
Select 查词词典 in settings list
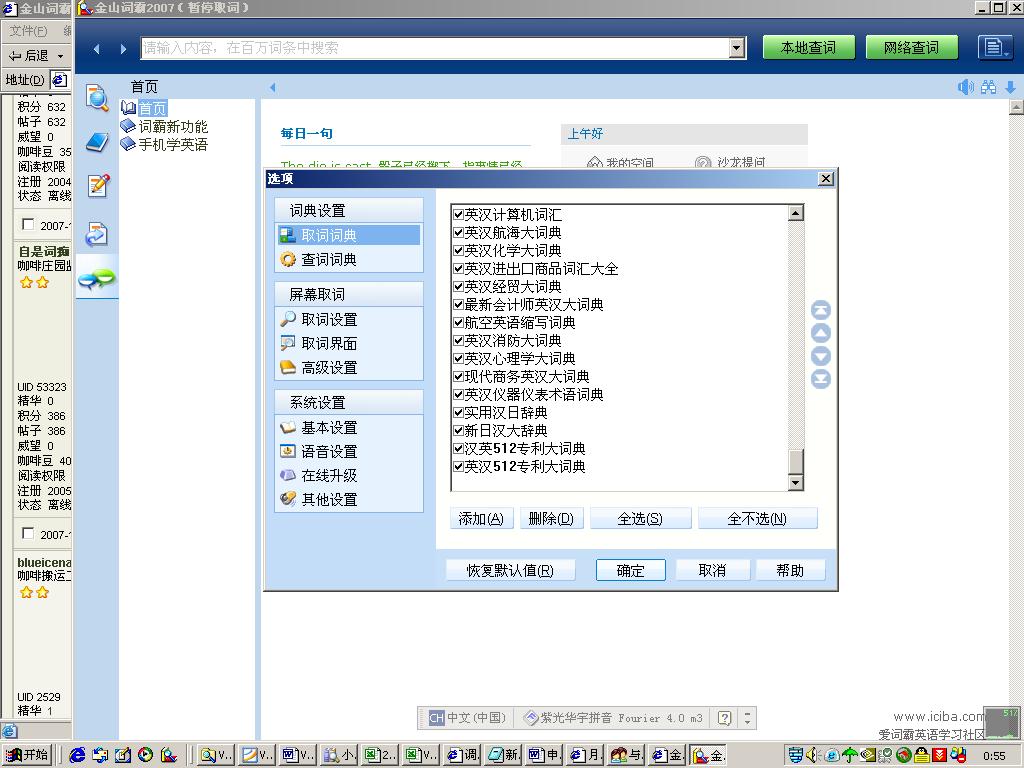[329, 260]
